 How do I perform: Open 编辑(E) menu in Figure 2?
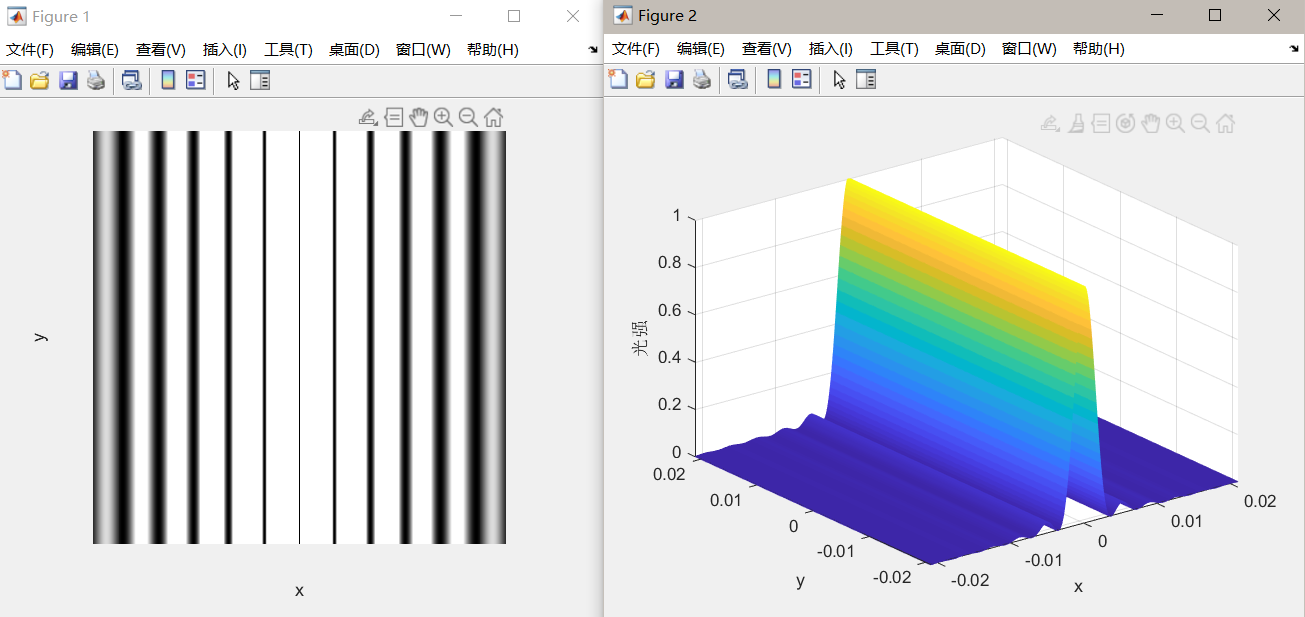701,49
